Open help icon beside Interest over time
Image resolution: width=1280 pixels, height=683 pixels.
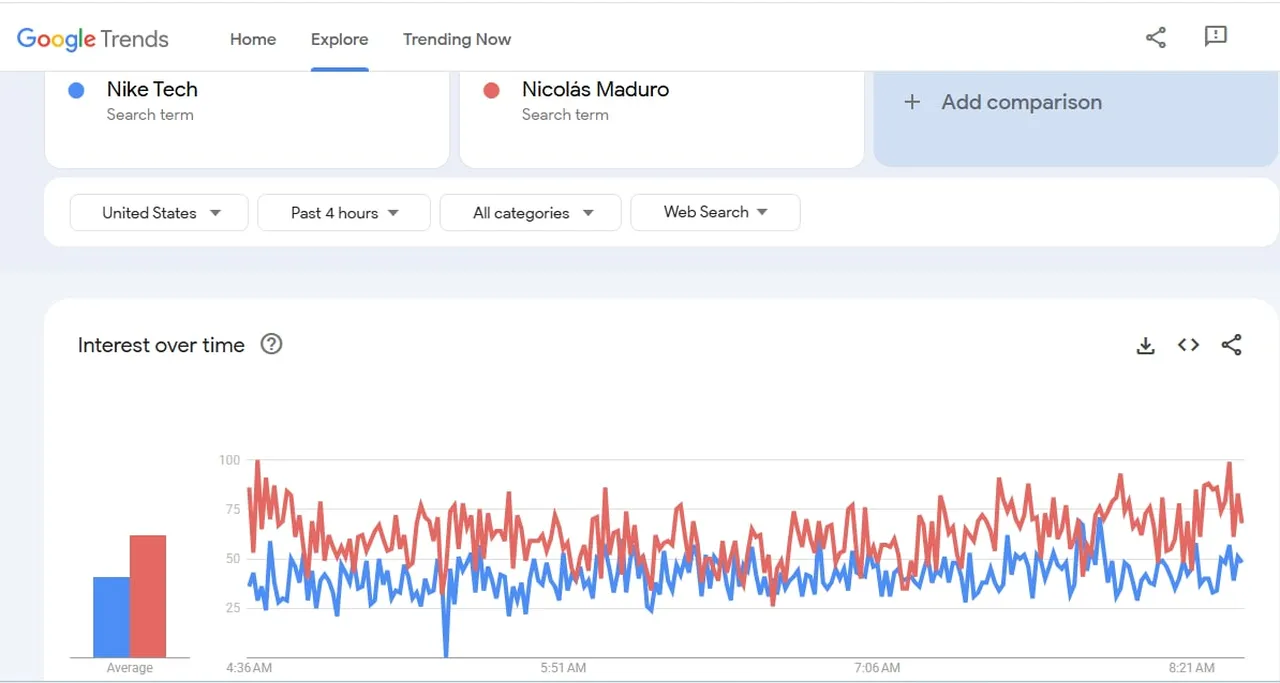coord(271,344)
